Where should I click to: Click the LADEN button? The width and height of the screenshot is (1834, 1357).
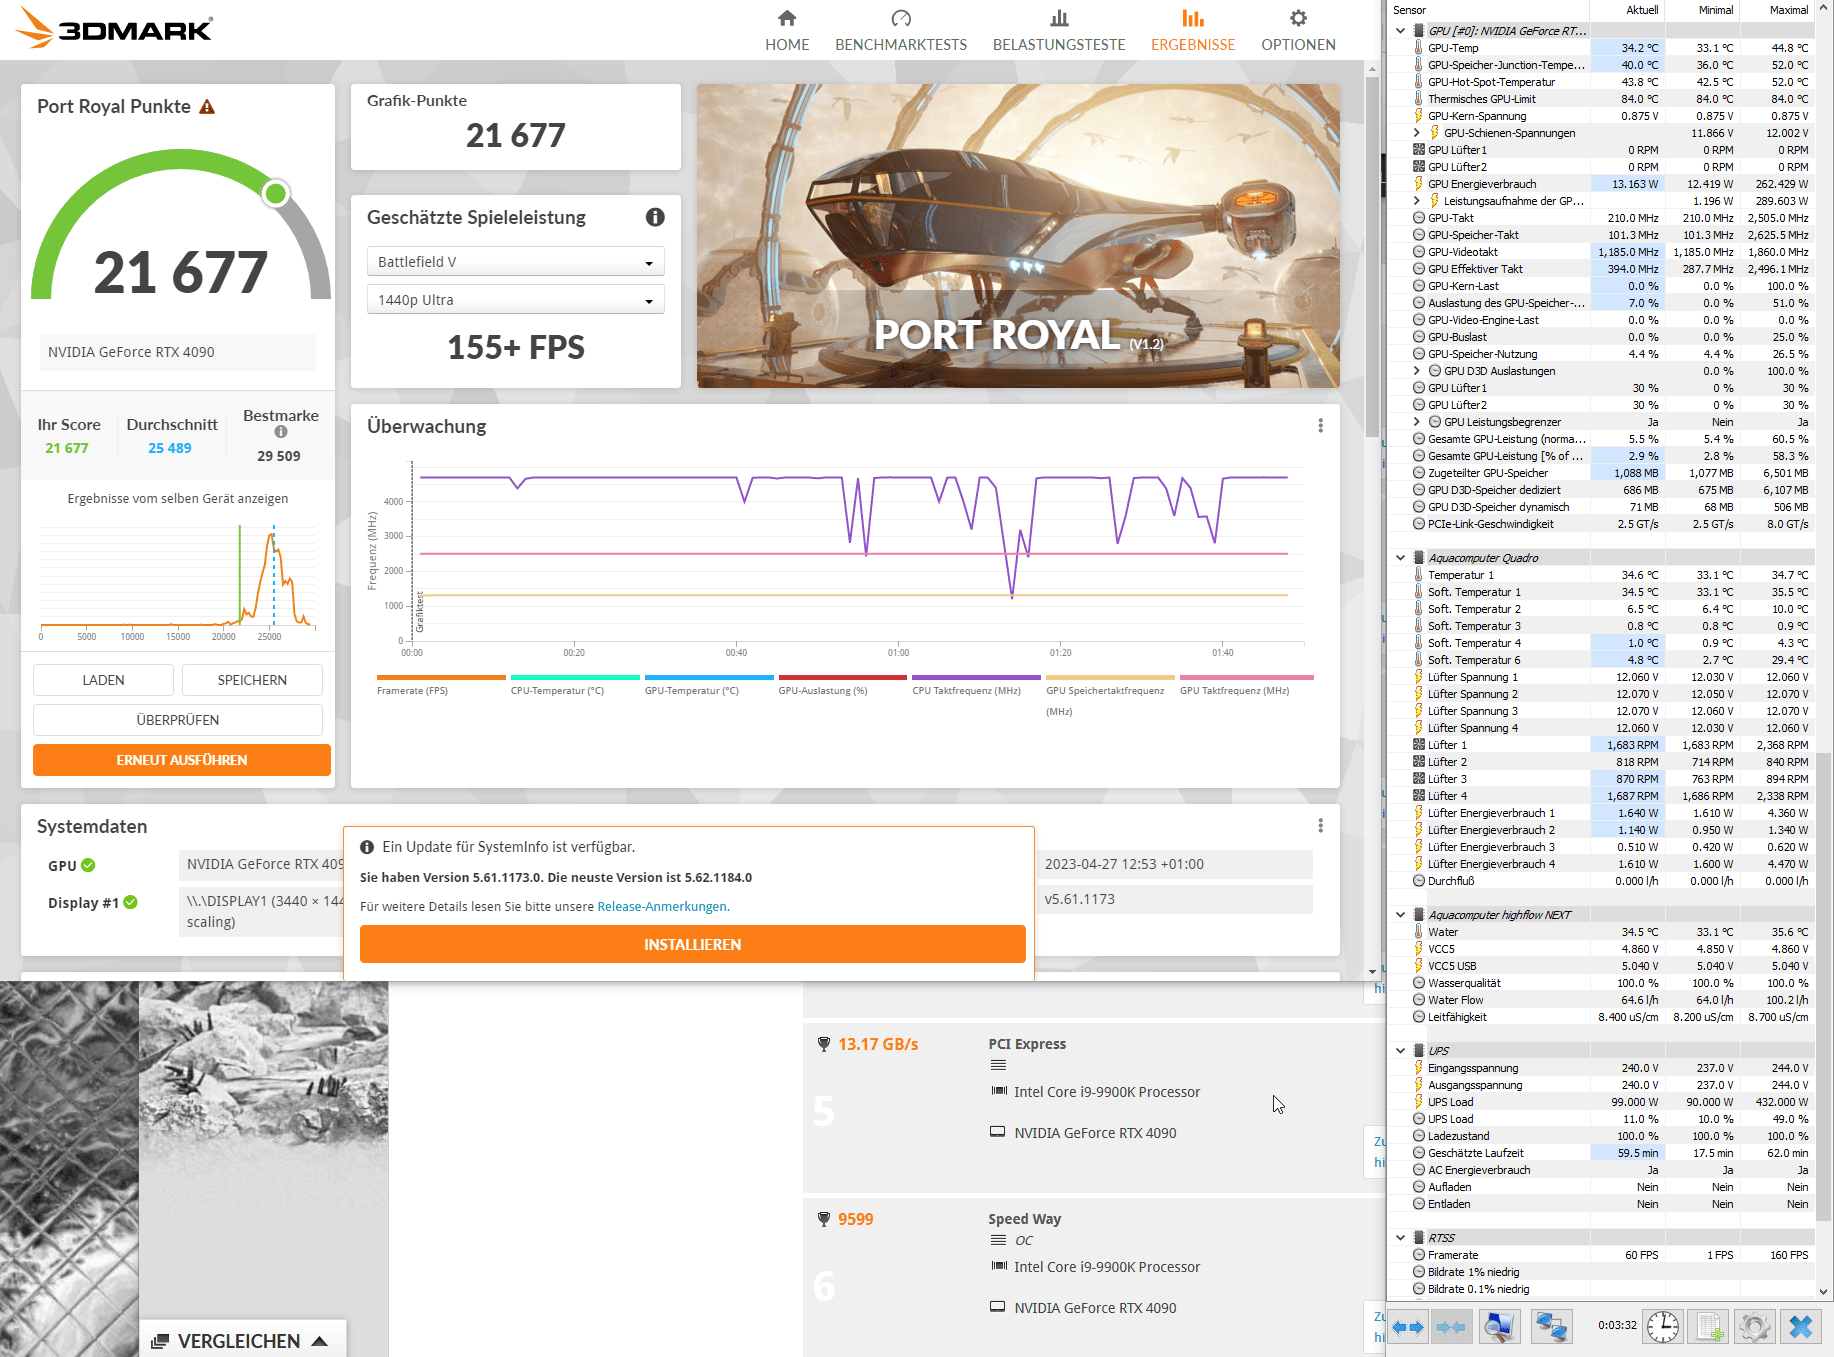(103, 680)
